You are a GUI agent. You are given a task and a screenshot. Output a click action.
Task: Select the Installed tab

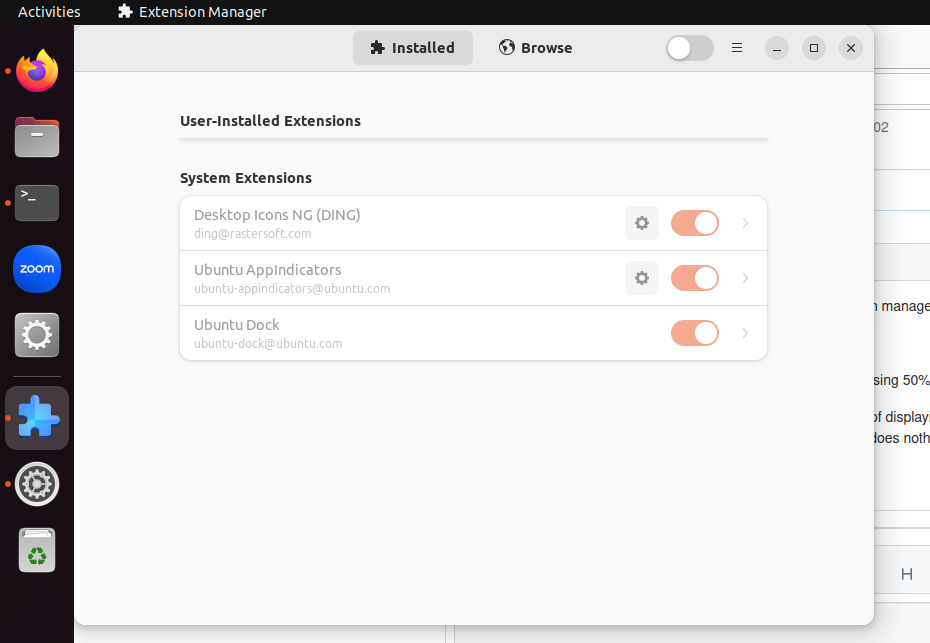coord(412,47)
